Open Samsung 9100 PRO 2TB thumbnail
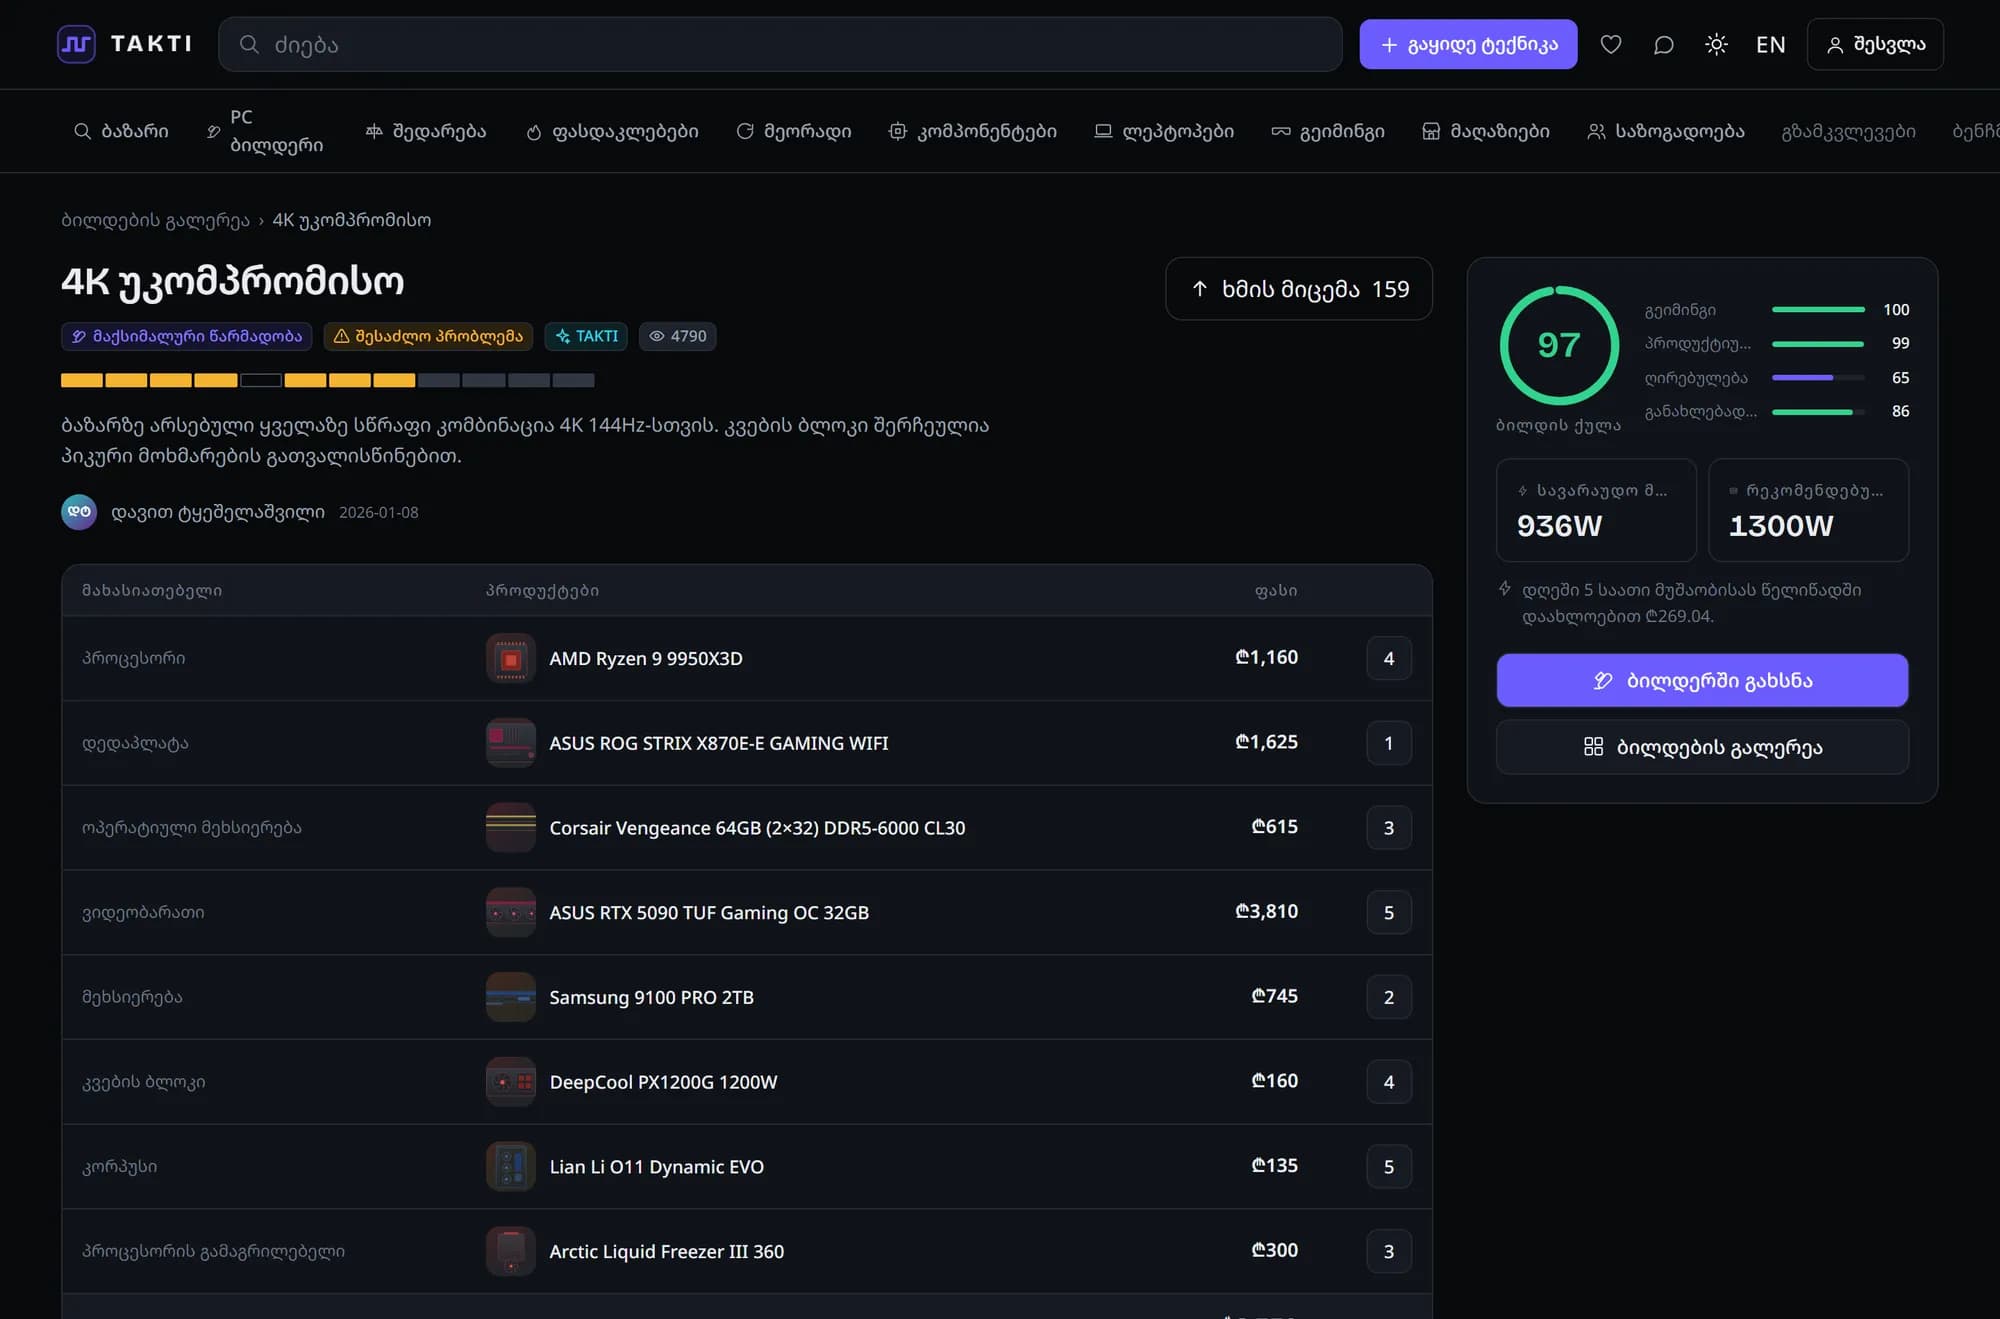 tap(510, 997)
